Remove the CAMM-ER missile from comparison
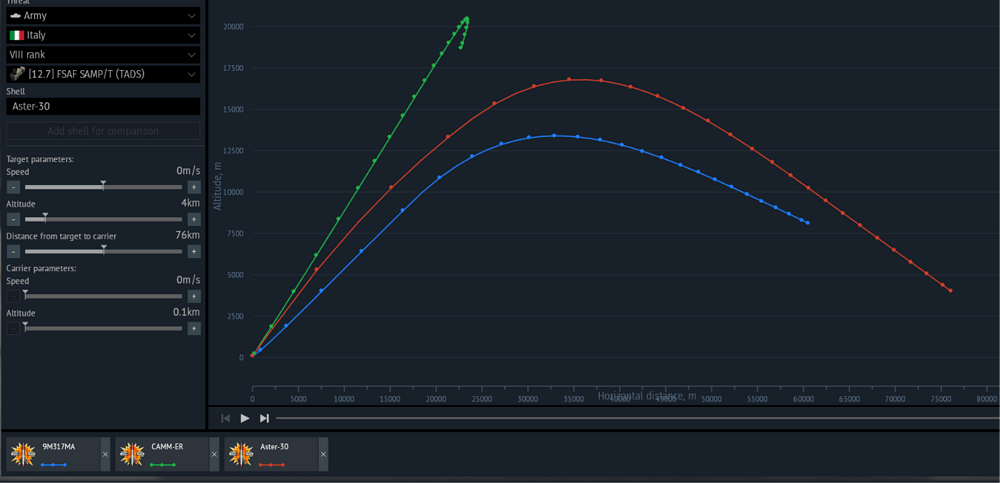The width and height of the screenshot is (1000, 483). (214, 454)
